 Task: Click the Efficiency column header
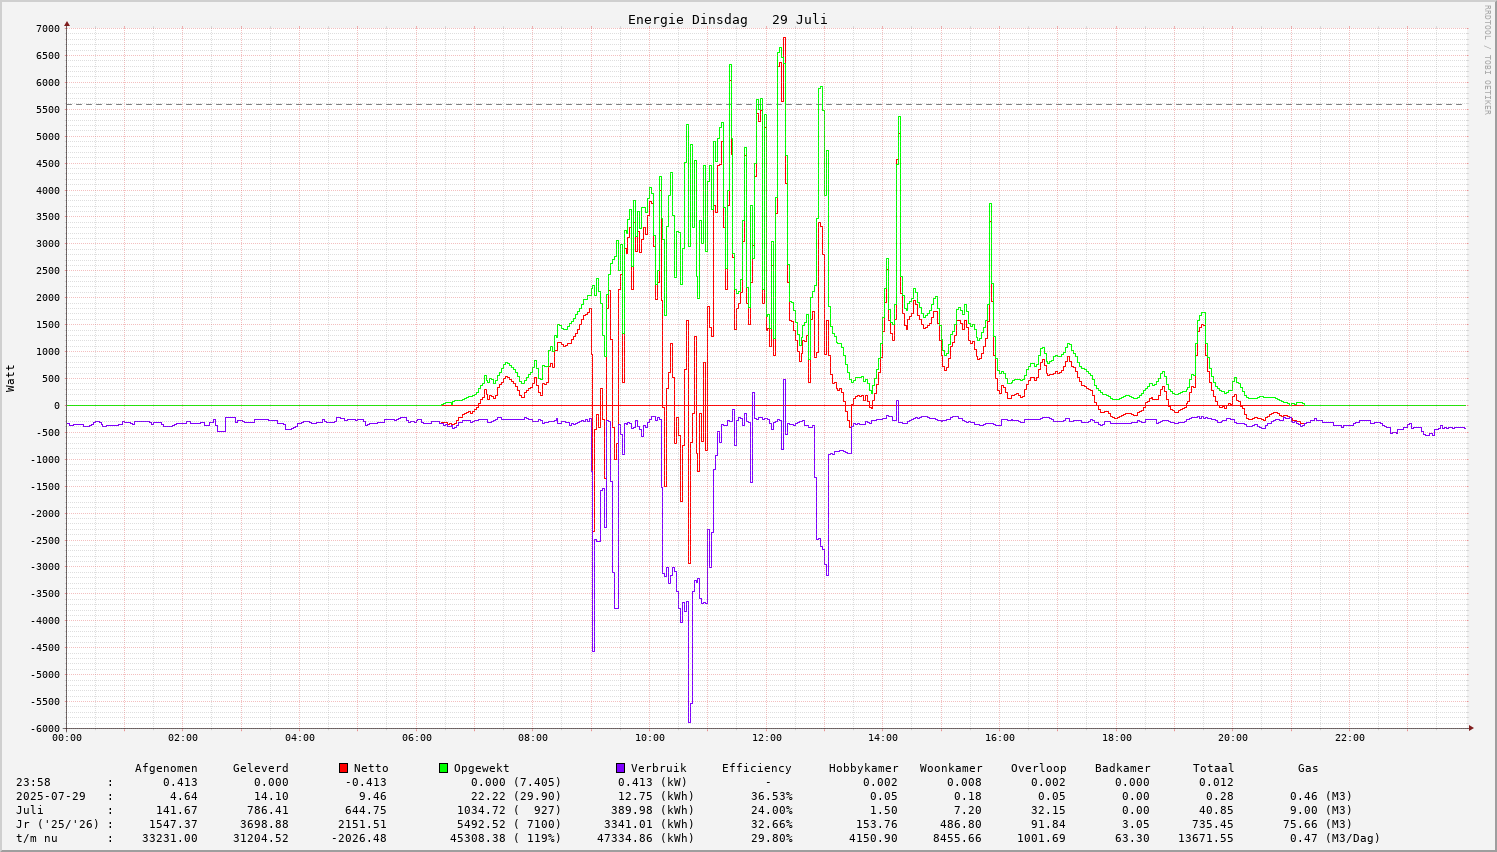pos(756,768)
